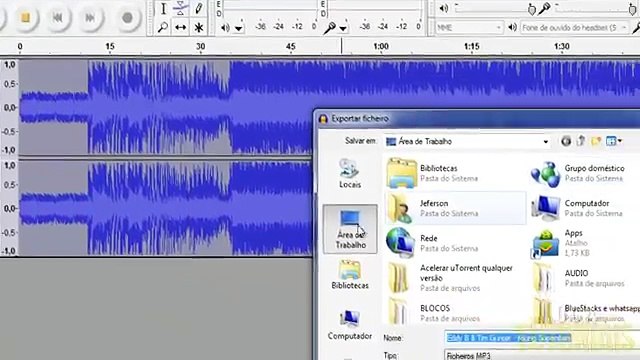This screenshot has width=640, height=360.
Task: Click the timeline ruler at 1:00
Action: pyautogui.click(x=380, y=46)
